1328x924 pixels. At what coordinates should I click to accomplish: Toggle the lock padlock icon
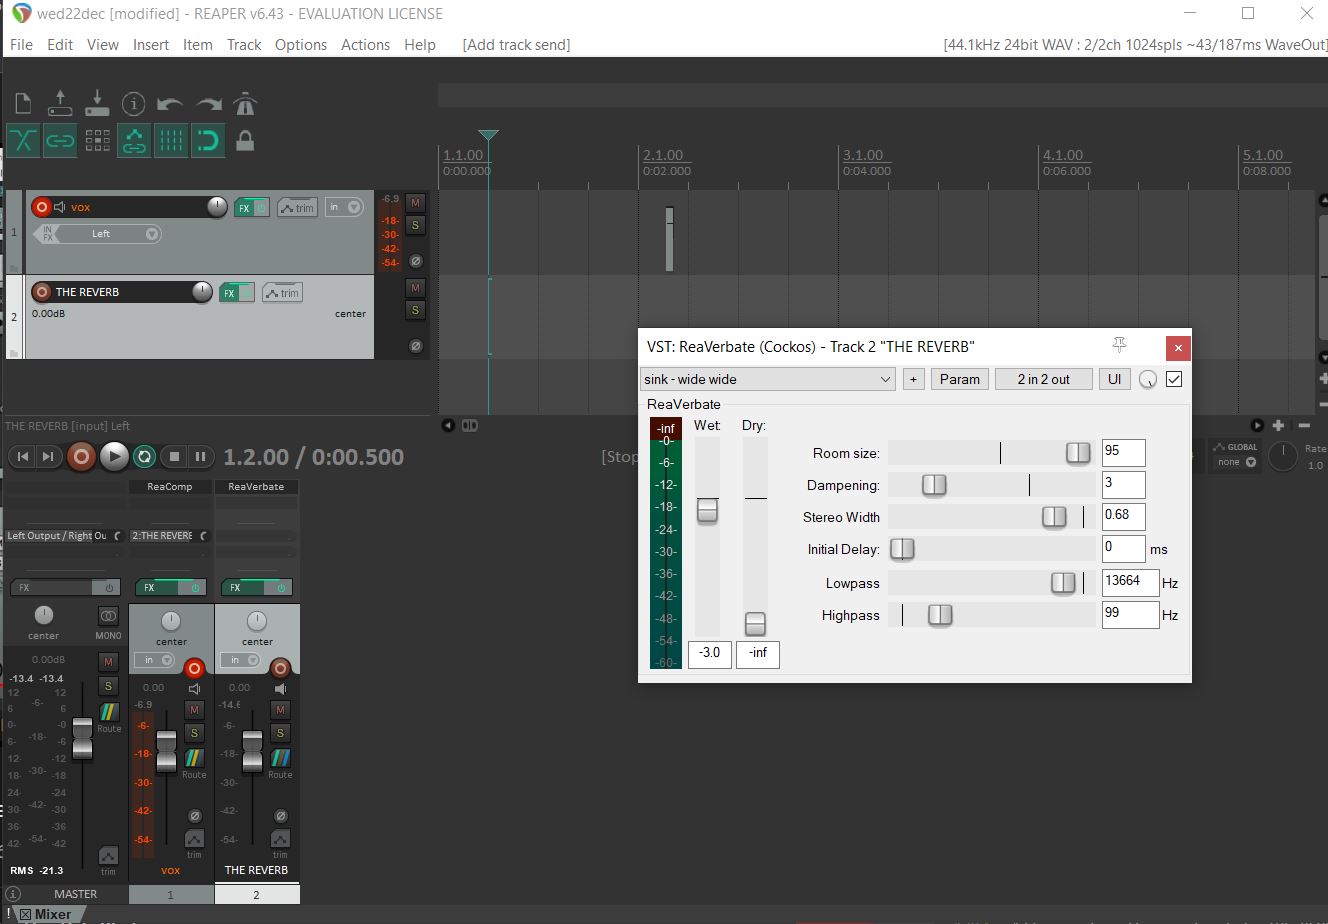tap(245, 140)
